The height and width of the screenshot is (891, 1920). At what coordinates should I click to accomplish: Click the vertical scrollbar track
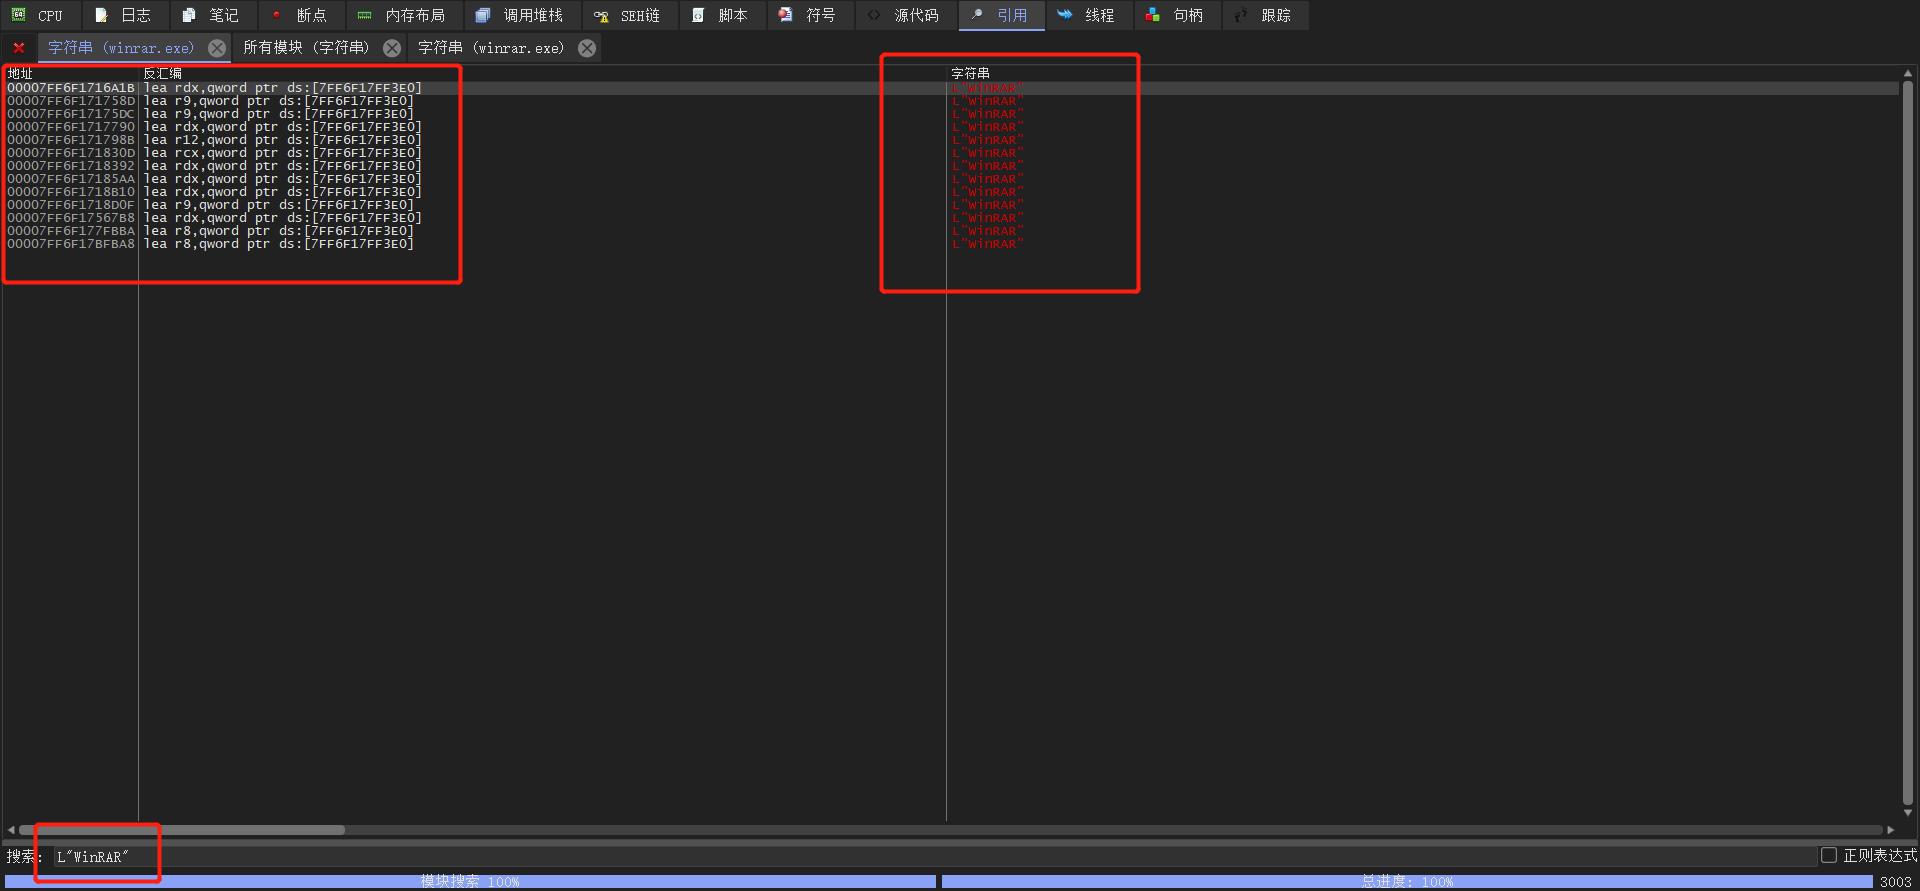point(1908,443)
